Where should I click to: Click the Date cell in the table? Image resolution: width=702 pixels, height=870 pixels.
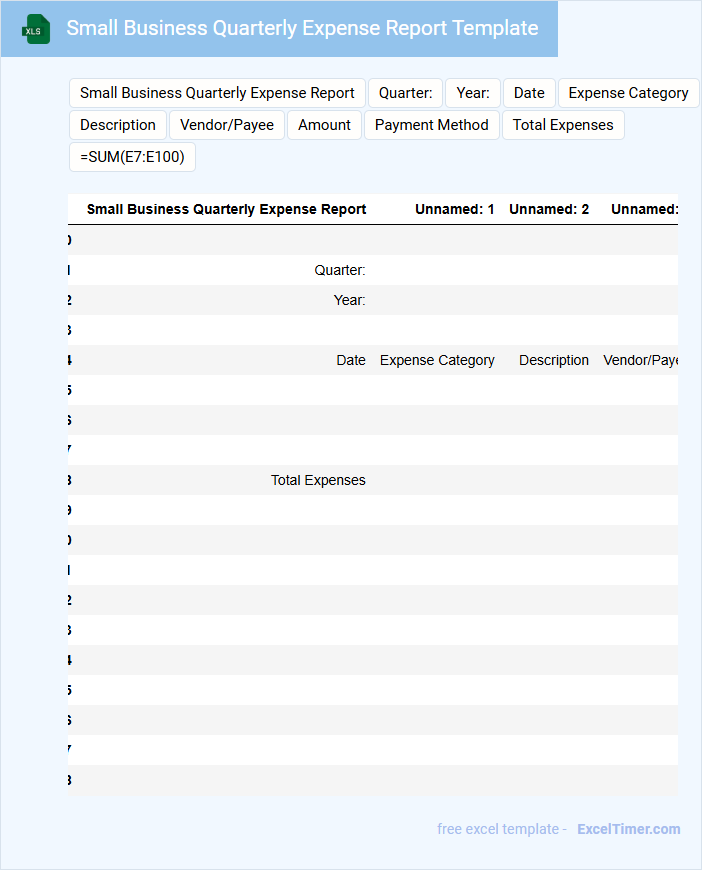[351, 360]
